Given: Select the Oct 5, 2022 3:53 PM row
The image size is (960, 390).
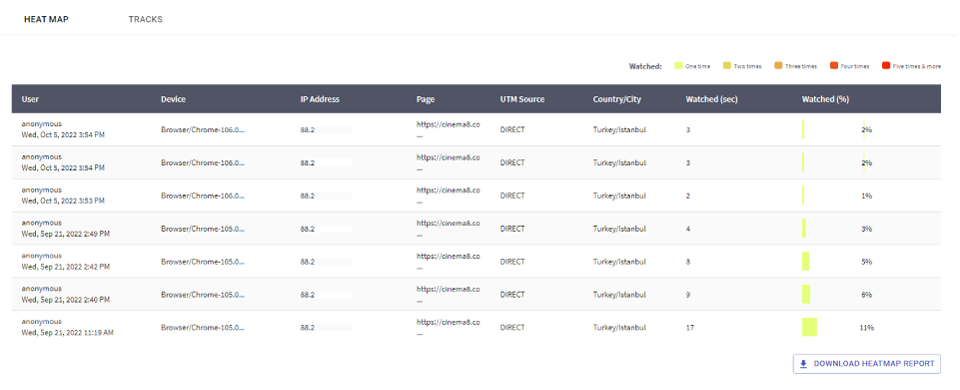Looking at the screenshot, I should pos(476,195).
